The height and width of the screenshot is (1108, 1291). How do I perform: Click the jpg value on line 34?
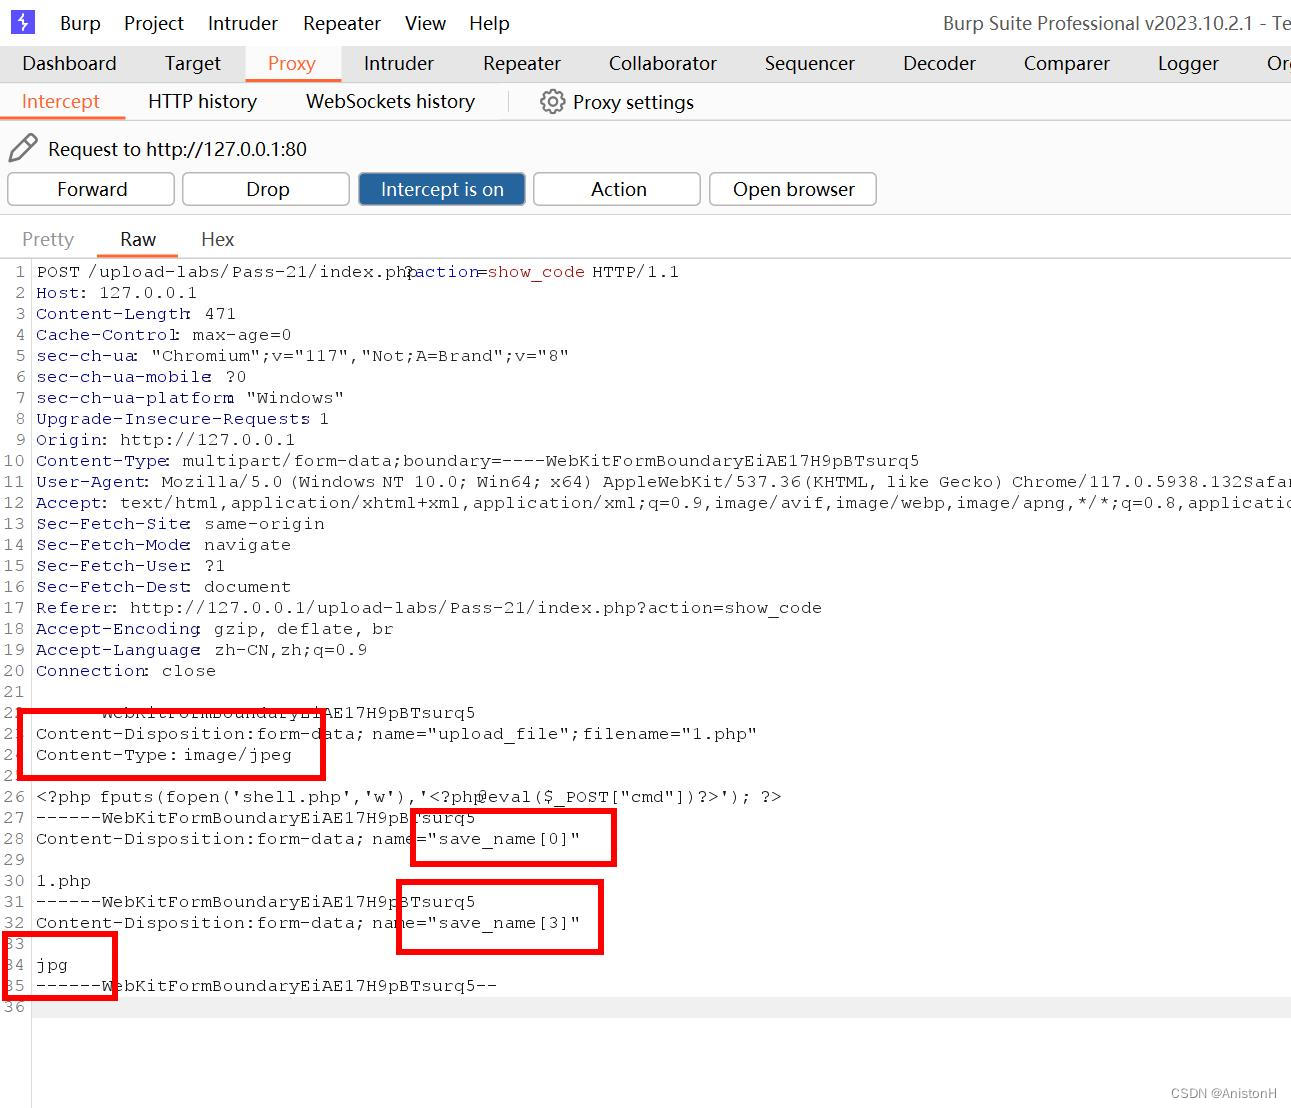(x=52, y=965)
